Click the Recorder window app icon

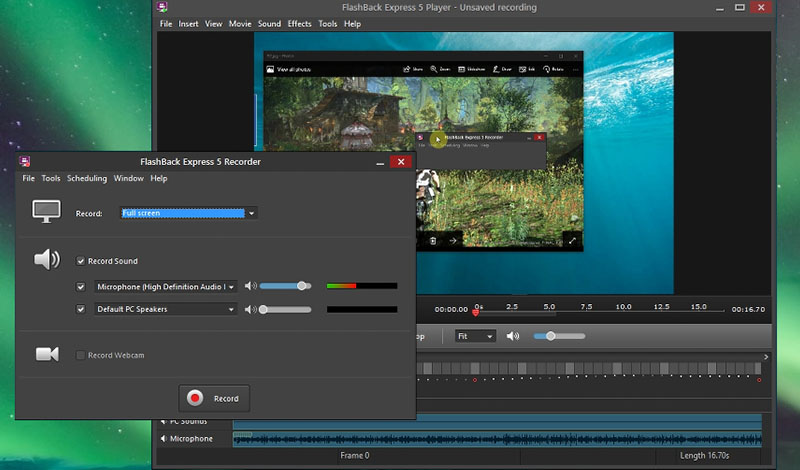(24, 162)
